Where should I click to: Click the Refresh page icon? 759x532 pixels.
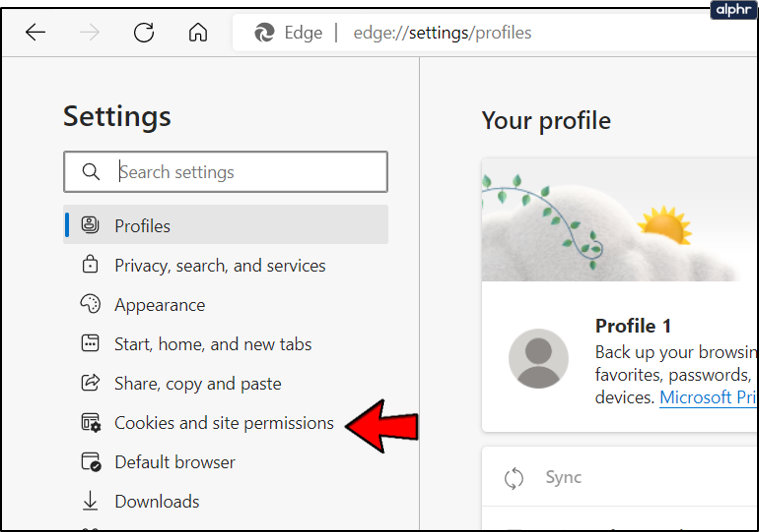tap(144, 33)
